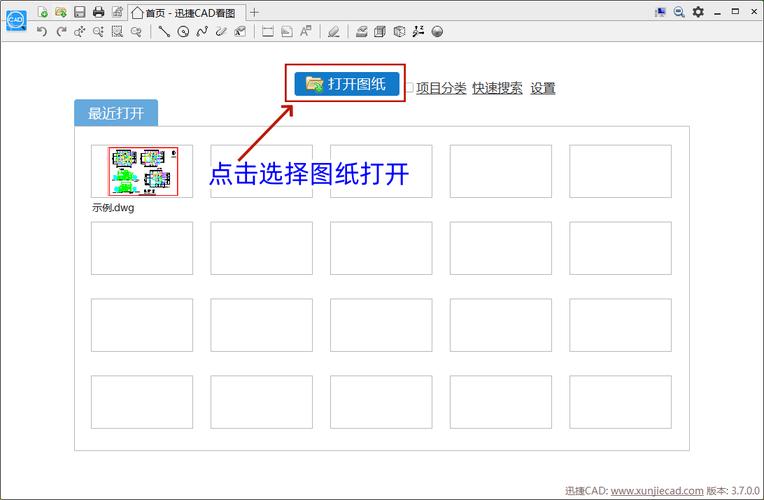
Task: Select the eraser tool
Action: [x=334, y=32]
